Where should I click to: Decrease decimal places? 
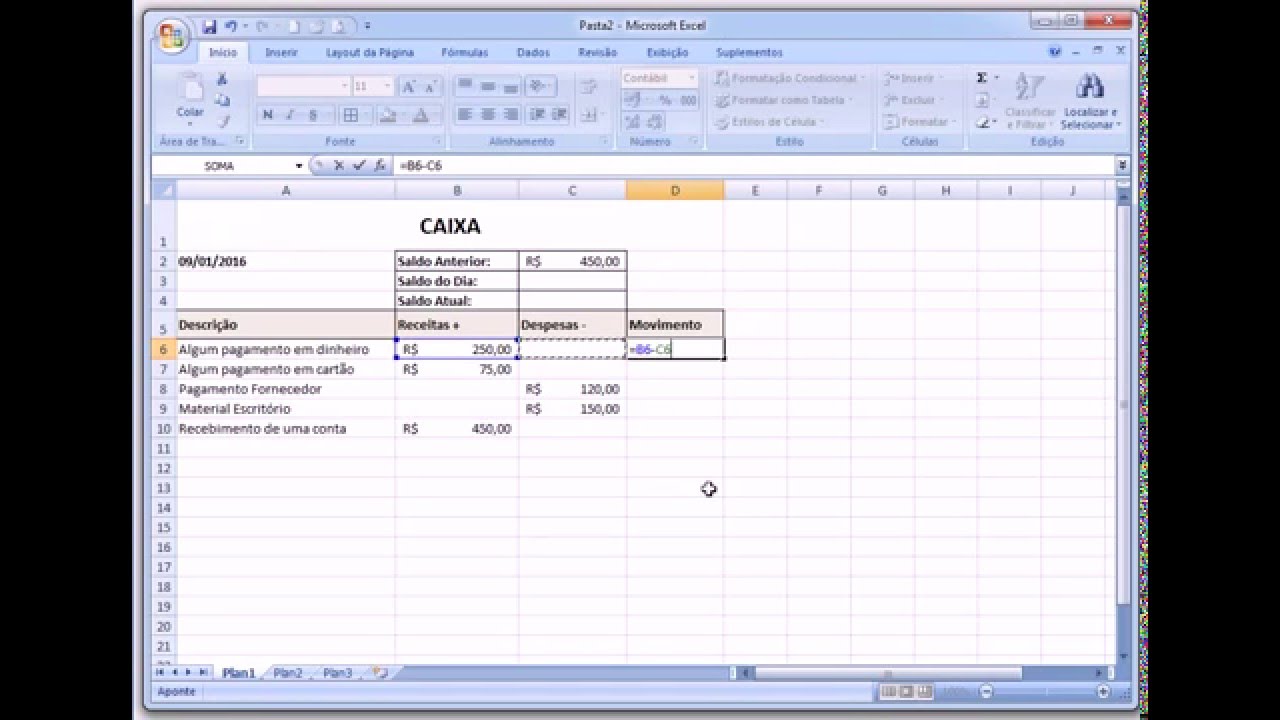pos(655,122)
